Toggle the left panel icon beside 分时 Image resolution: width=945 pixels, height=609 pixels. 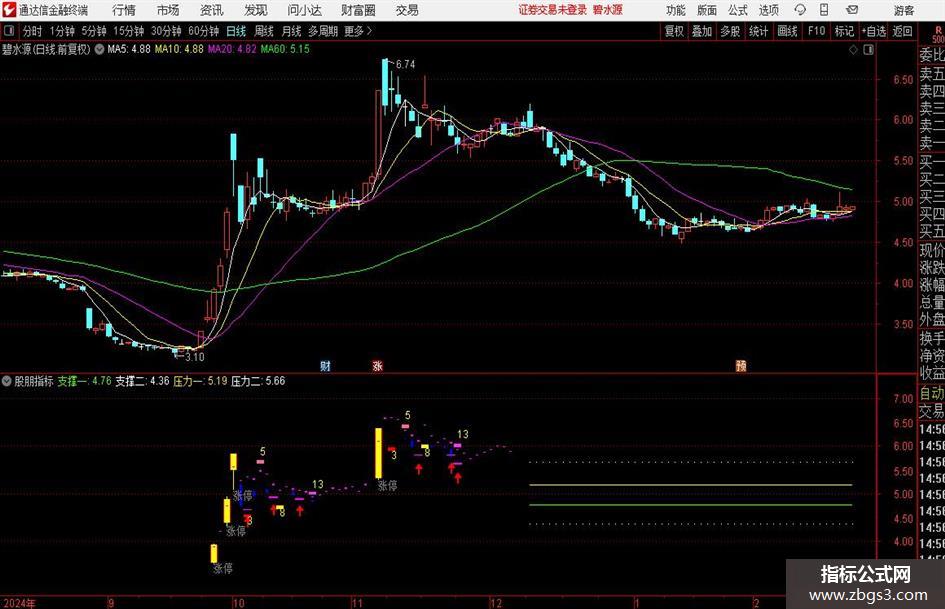point(9,31)
